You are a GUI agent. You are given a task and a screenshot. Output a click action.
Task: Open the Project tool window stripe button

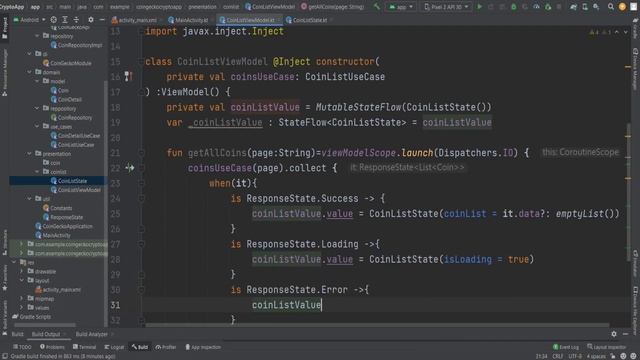click(4, 29)
